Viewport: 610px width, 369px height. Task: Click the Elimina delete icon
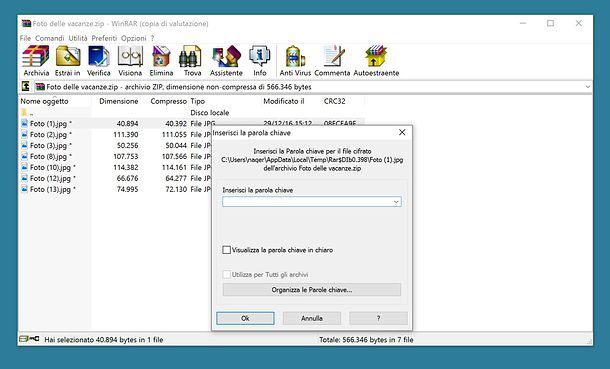[161, 61]
